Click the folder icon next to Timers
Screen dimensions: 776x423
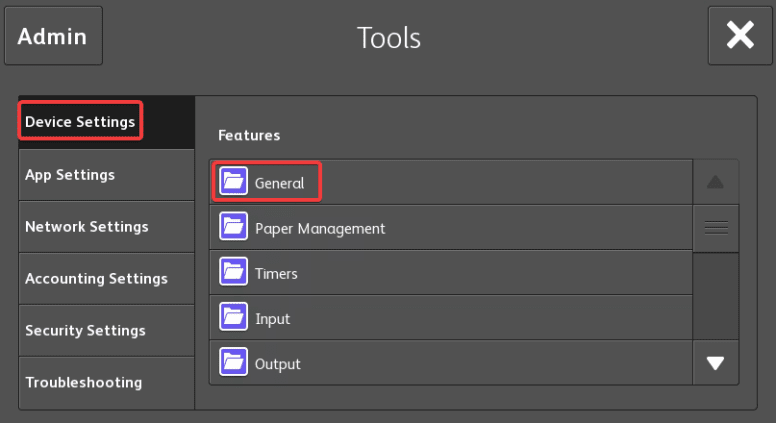coord(233,273)
